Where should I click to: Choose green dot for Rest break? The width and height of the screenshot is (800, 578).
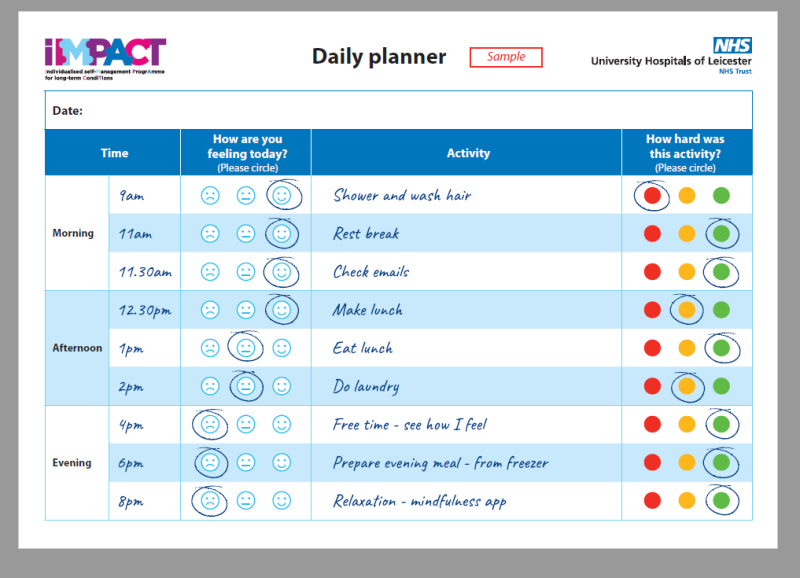point(721,234)
